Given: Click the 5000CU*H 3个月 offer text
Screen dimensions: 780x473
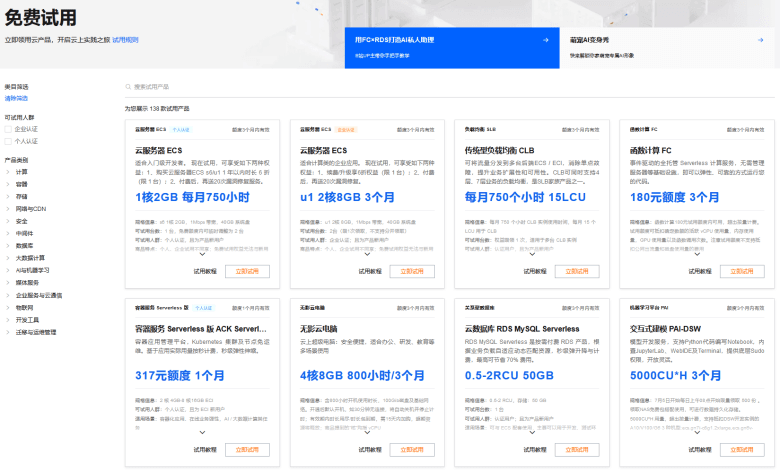Looking at the screenshot, I should 676,376.
